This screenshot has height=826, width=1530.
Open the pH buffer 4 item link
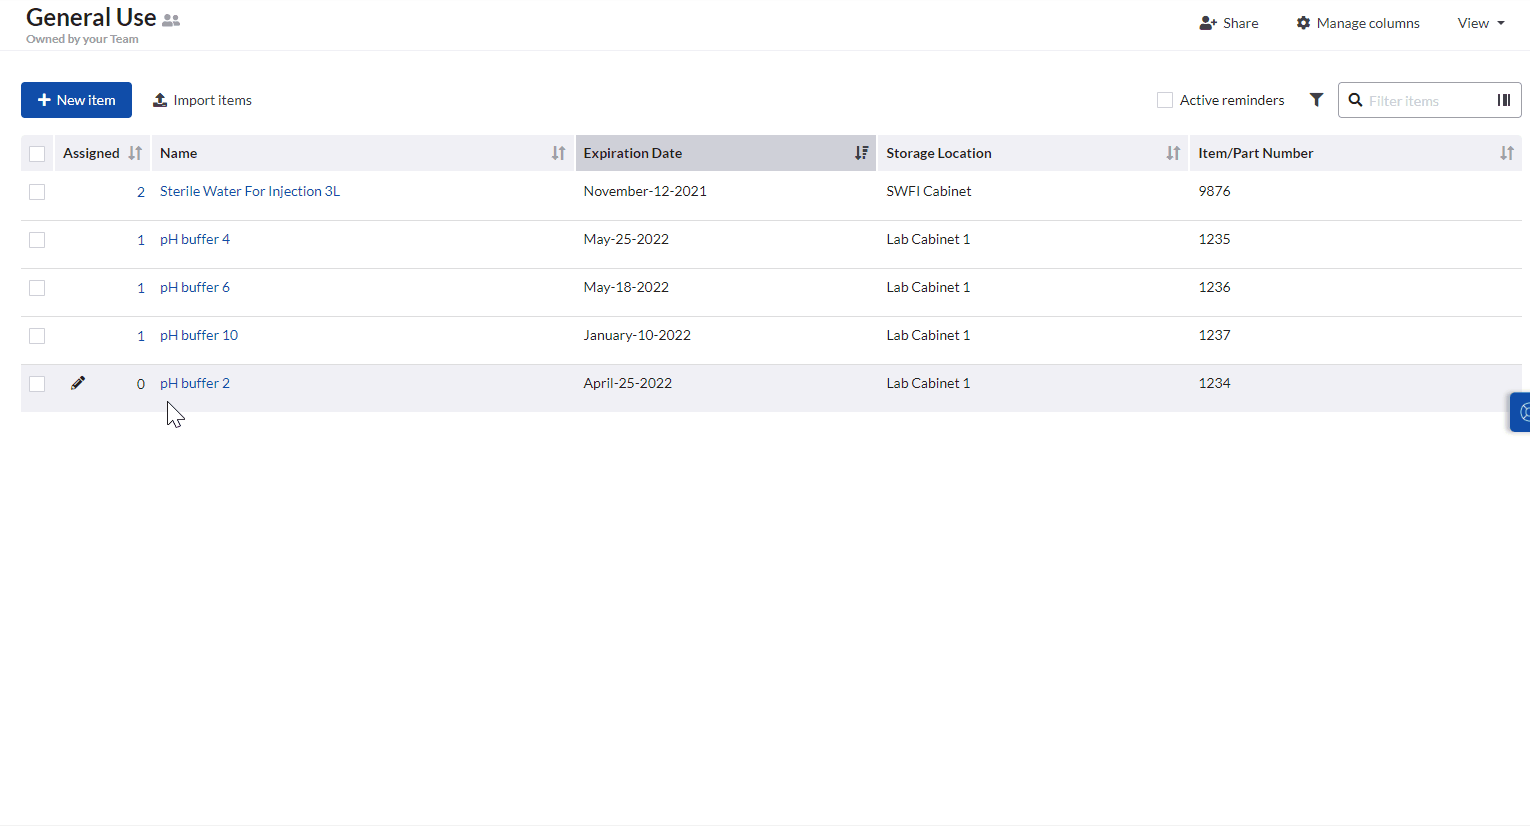pyautogui.click(x=195, y=239)
